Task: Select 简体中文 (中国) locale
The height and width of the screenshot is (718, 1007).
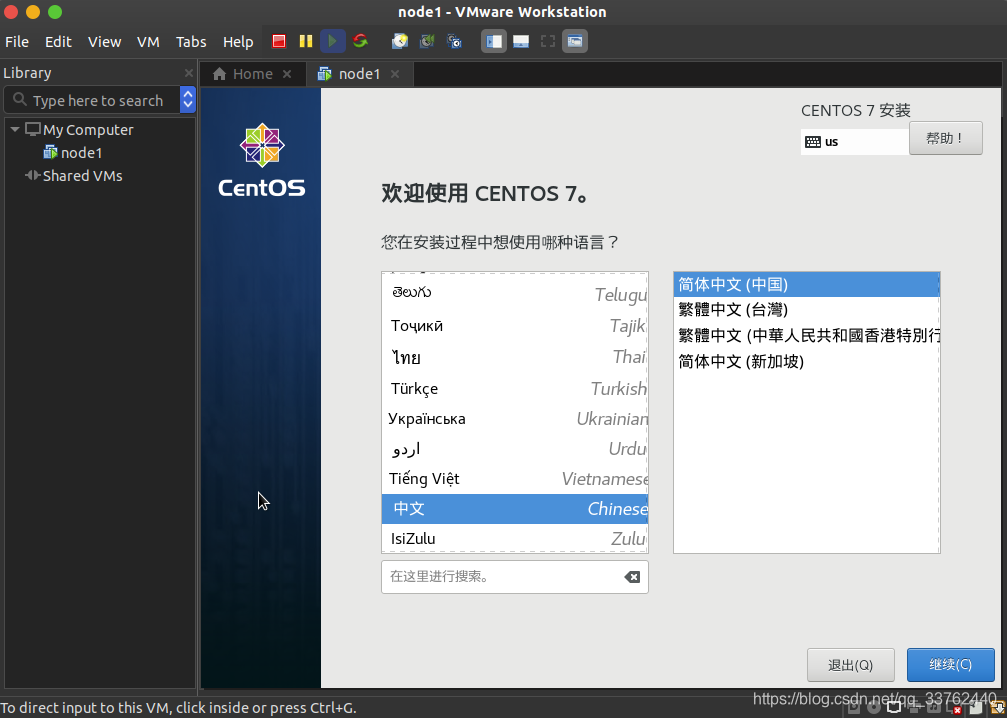Action: tap(807, 285)
